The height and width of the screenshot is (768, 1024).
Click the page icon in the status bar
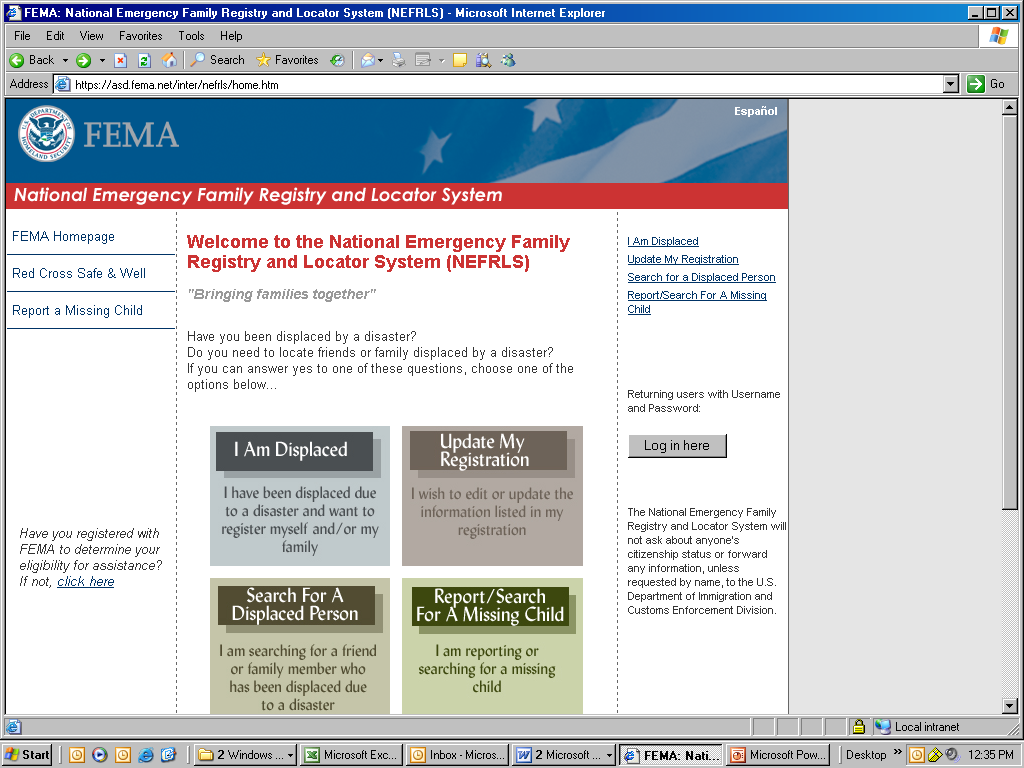tap(14, 726)
